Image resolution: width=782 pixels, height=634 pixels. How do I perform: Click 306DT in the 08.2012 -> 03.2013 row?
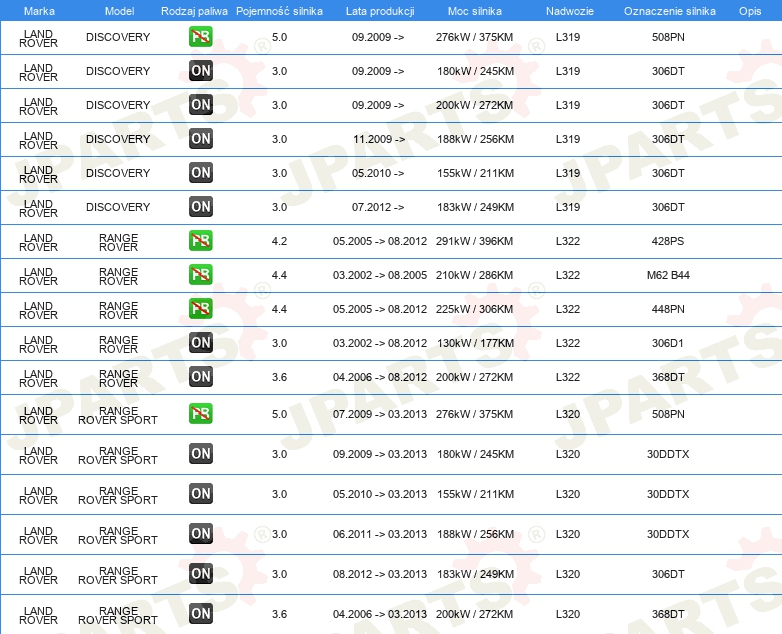pos(668,574)
